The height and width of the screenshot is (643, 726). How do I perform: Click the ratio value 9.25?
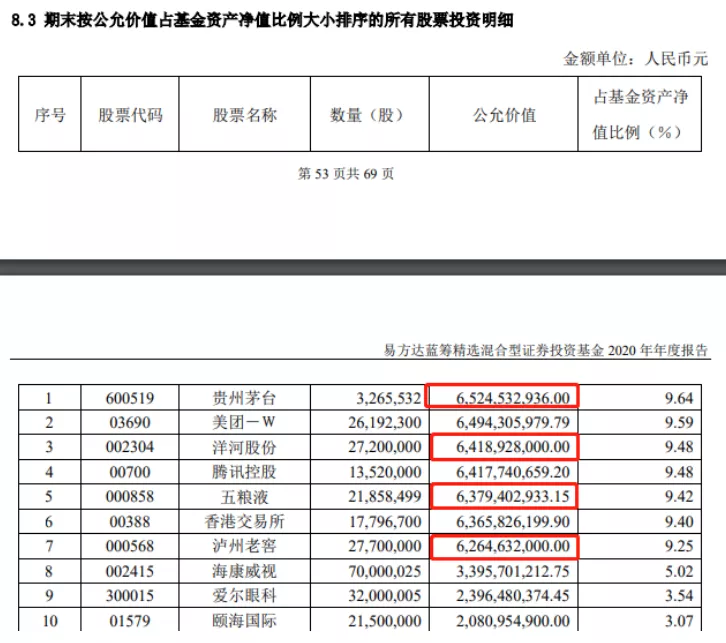coord(679,546)
